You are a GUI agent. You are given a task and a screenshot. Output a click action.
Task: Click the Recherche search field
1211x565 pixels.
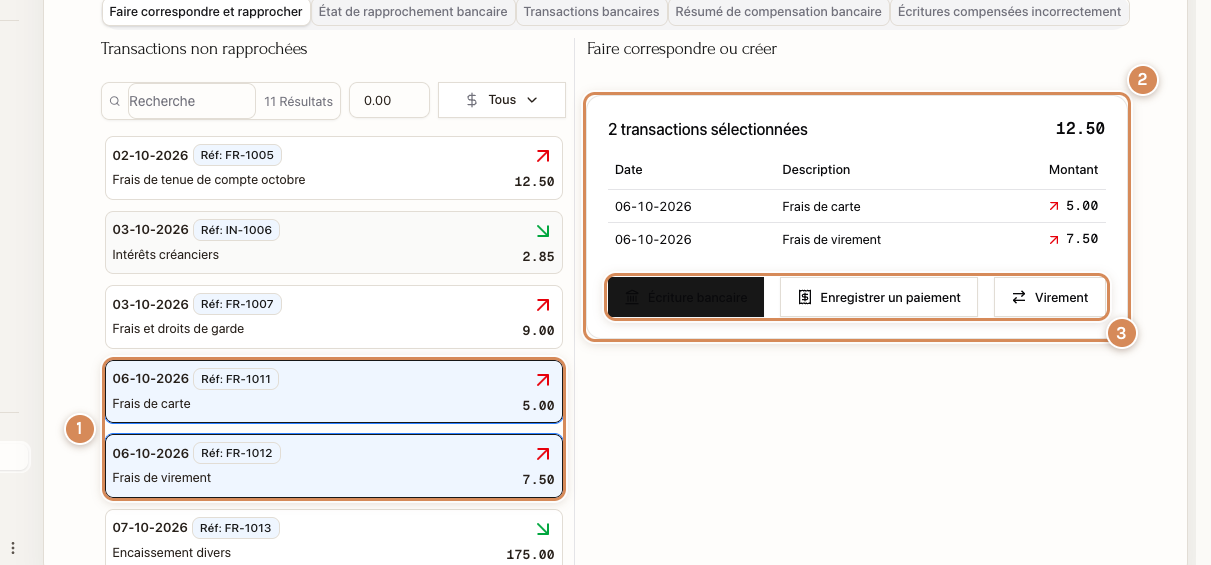point(192,101)
